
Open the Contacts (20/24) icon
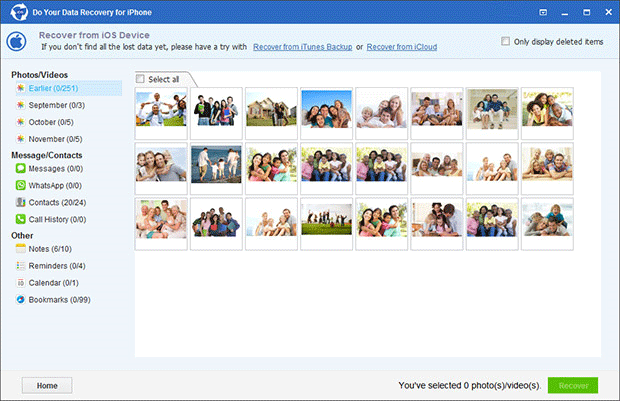coord(20,202)
